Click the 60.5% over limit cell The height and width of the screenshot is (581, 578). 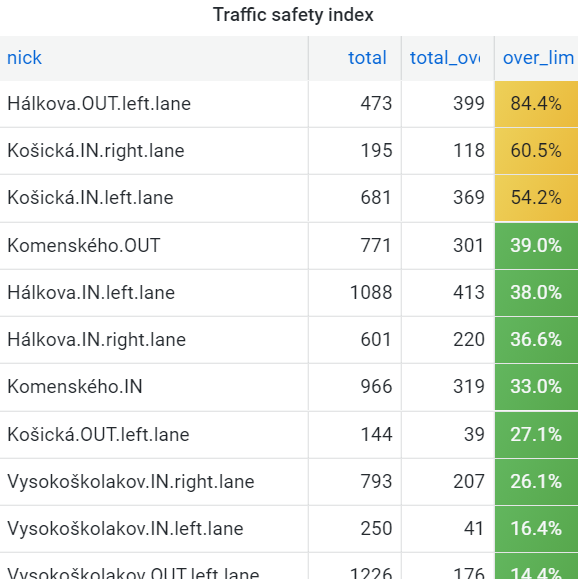(x=536, y=151)
